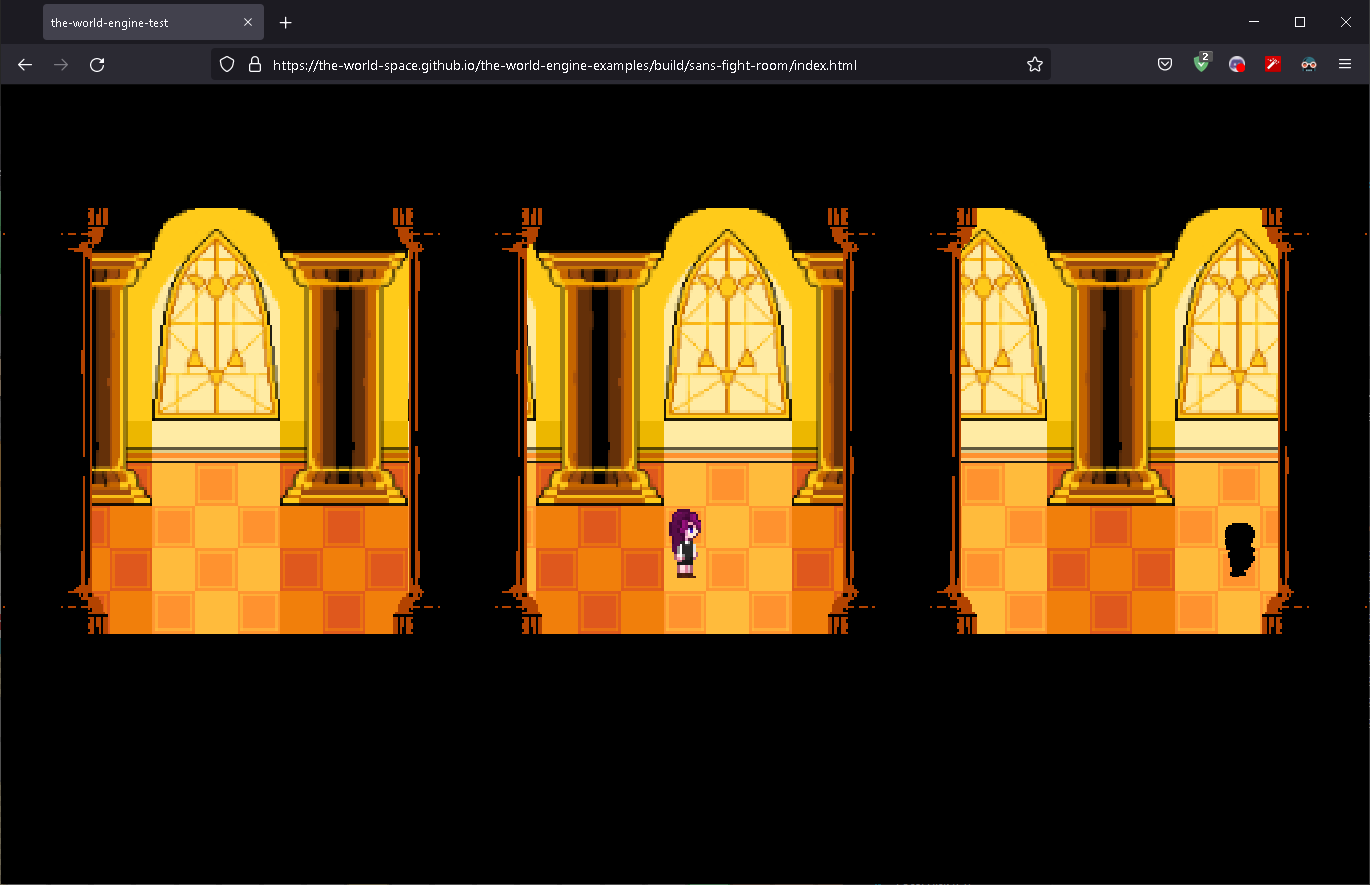The width and height of the screenshot is (1370, 885).
Task: Click the purple-haired character sprite
Action: (x=685, y=543)
